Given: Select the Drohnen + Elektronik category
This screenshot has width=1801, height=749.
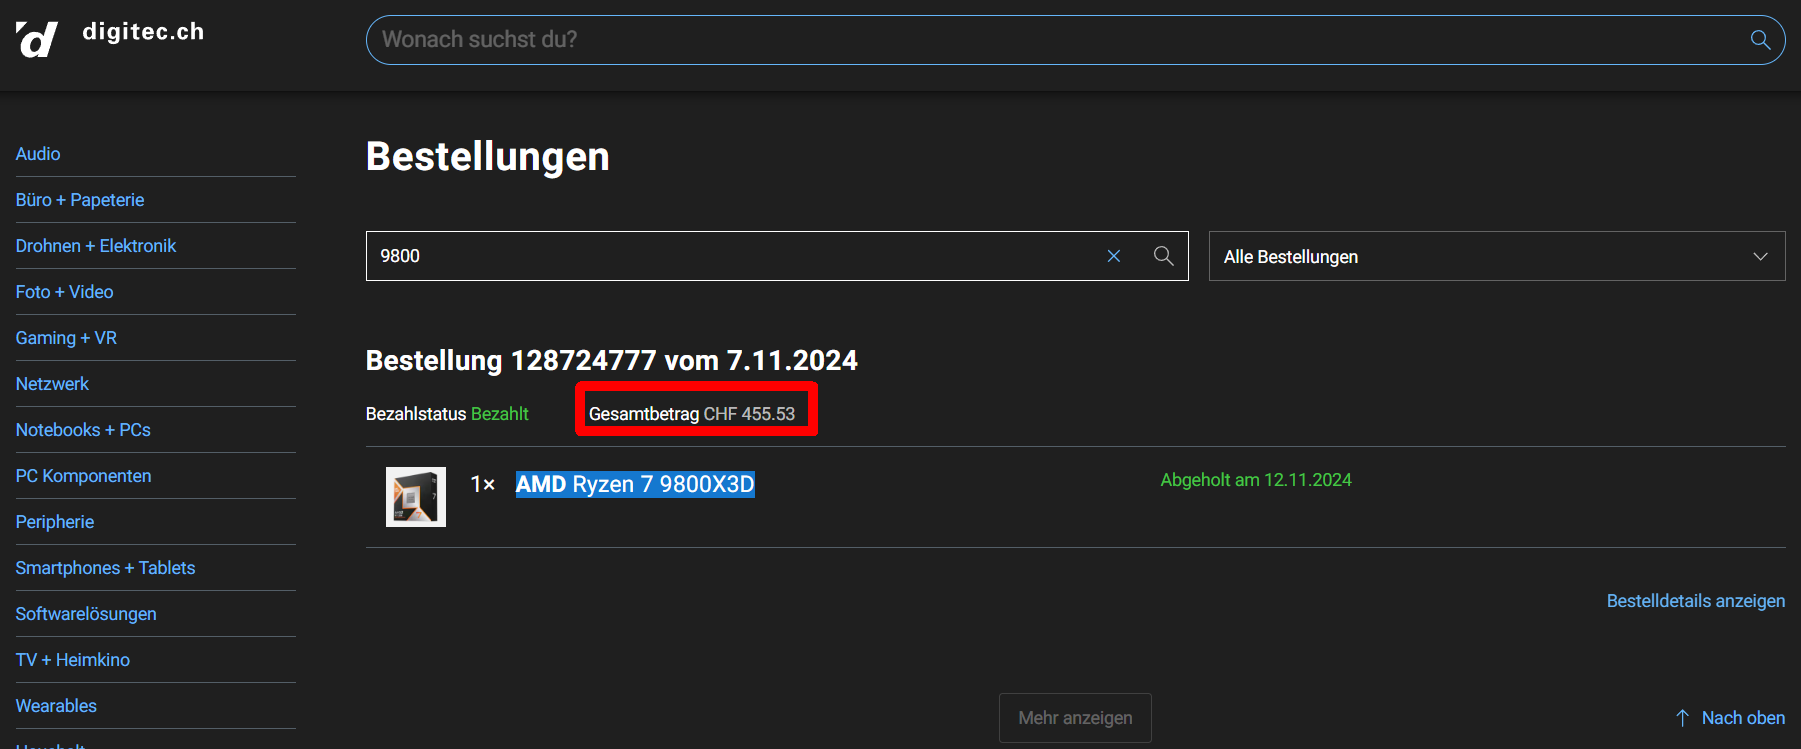Looking at the screenshot, I should (96, 246).
